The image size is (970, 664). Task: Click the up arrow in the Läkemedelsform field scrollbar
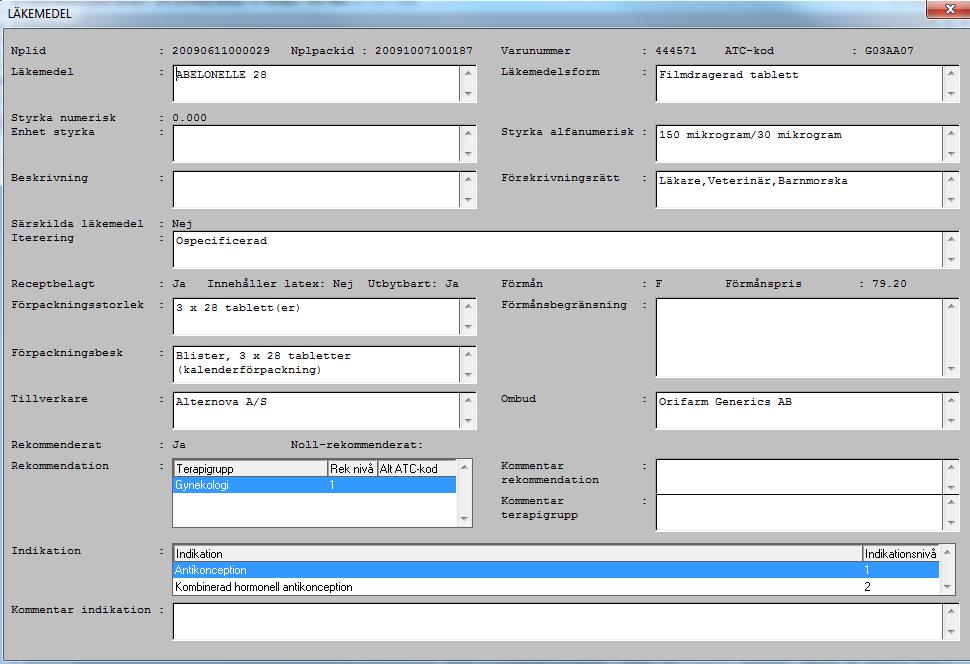coord(951,73)
